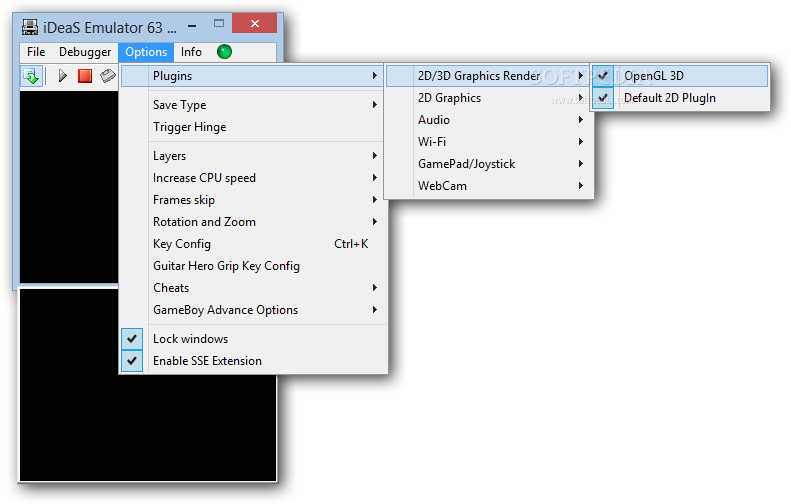This screenshot has height=504, width=791.
Task: Click the load ROM toolbar icon
Action: (x=31, y=76)
